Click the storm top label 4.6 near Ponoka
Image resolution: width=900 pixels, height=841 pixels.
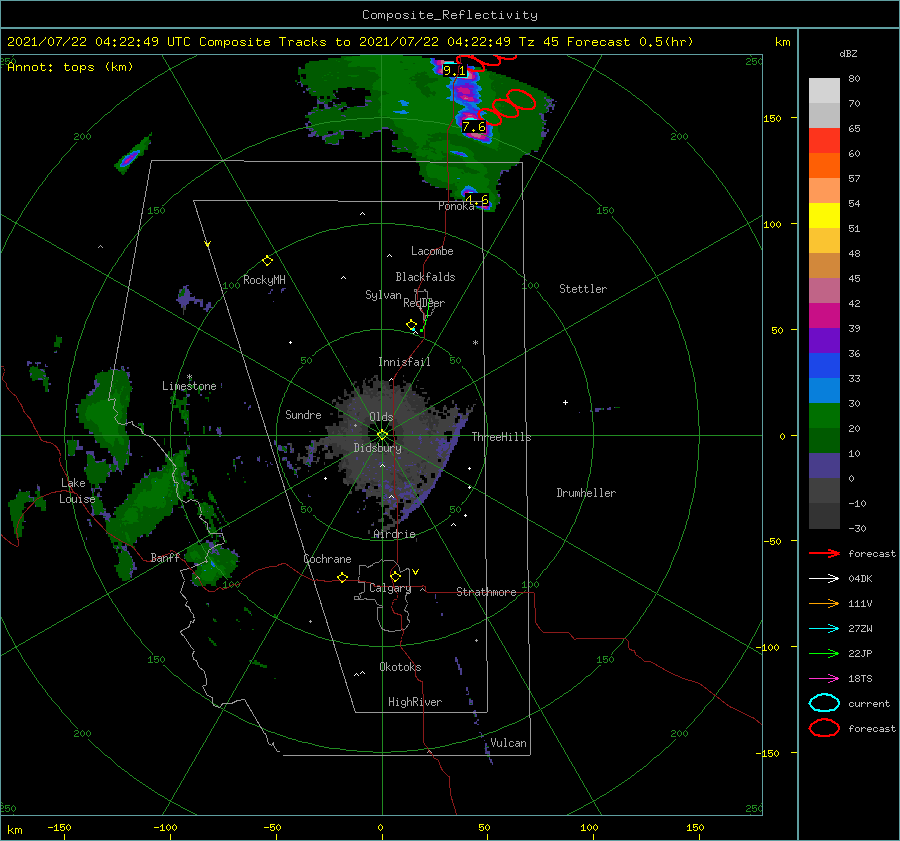pyautogui.click(x=476, y=200)
